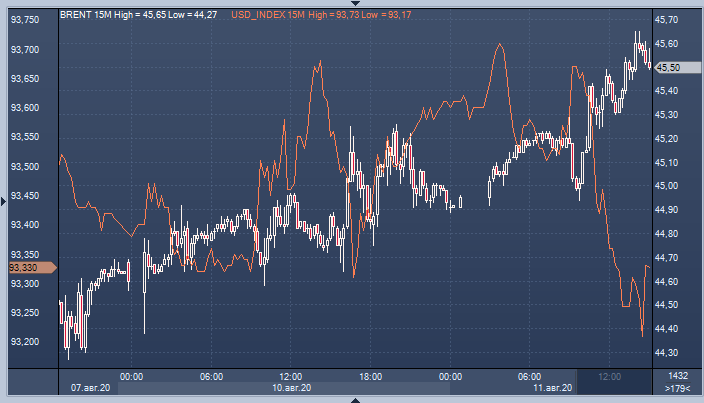The image size is (704, 403).
Task: Click the 93,500 left axis value
Action: [24, 167]
